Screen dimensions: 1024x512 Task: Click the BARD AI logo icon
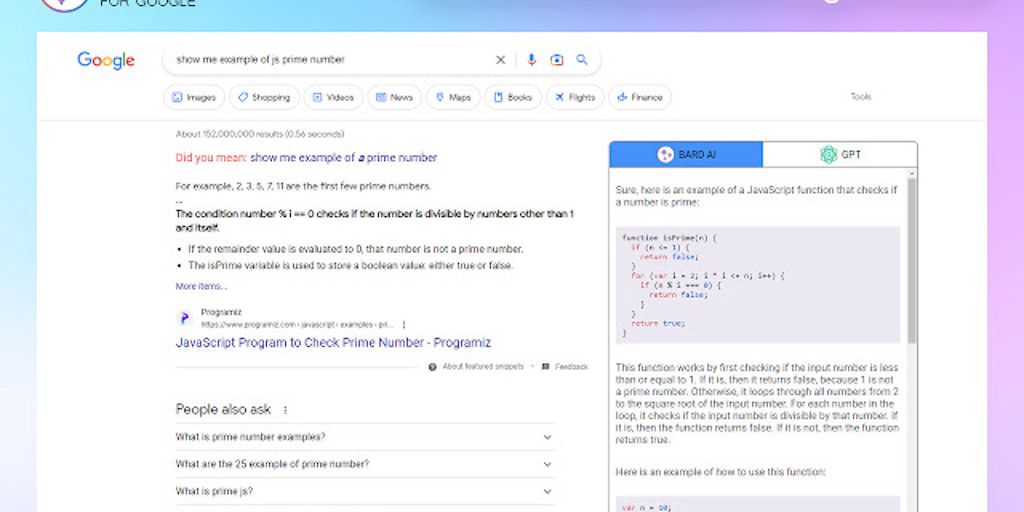pos(665,155)
